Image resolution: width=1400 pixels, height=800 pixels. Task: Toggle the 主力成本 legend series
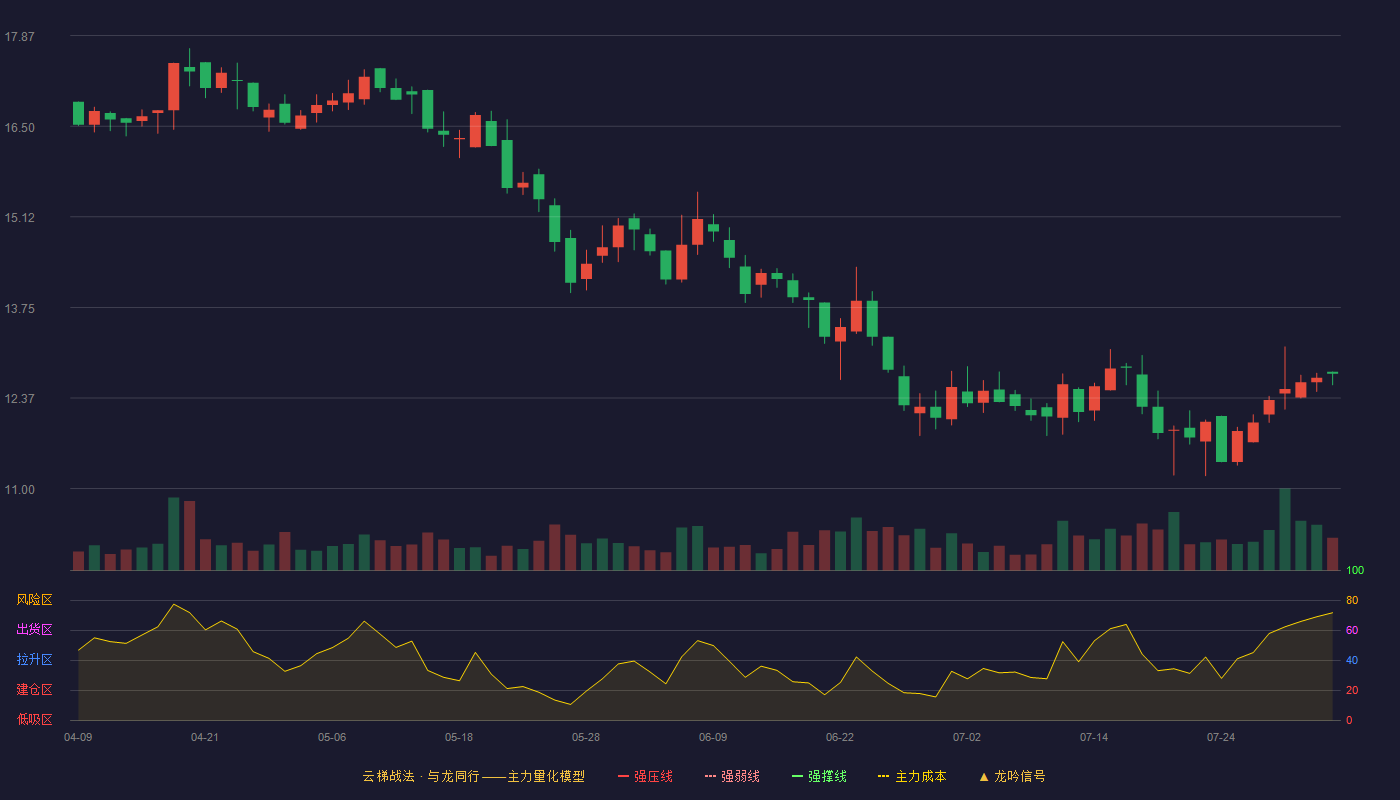tap(912, 776)
